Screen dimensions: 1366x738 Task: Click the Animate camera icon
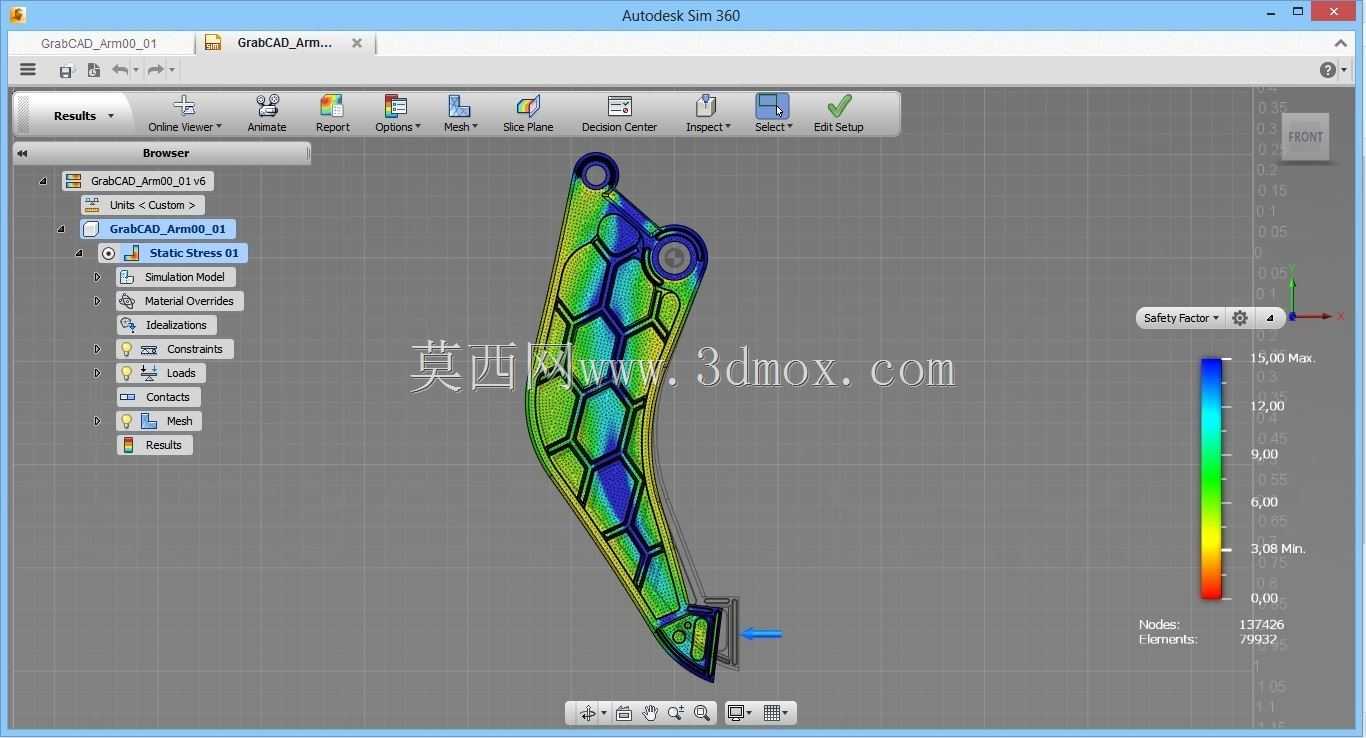coord(267,106)
